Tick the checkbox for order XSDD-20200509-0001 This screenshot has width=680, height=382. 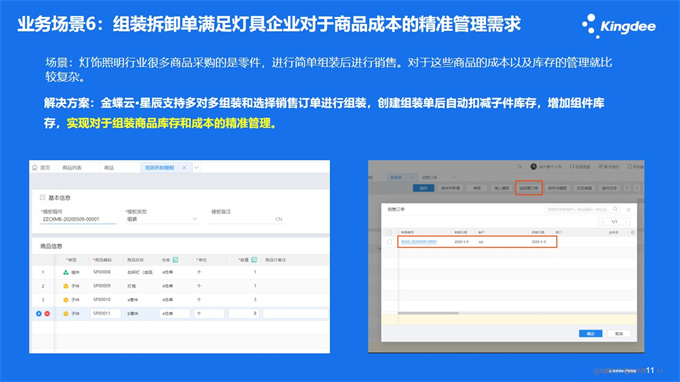pos(389,242)
